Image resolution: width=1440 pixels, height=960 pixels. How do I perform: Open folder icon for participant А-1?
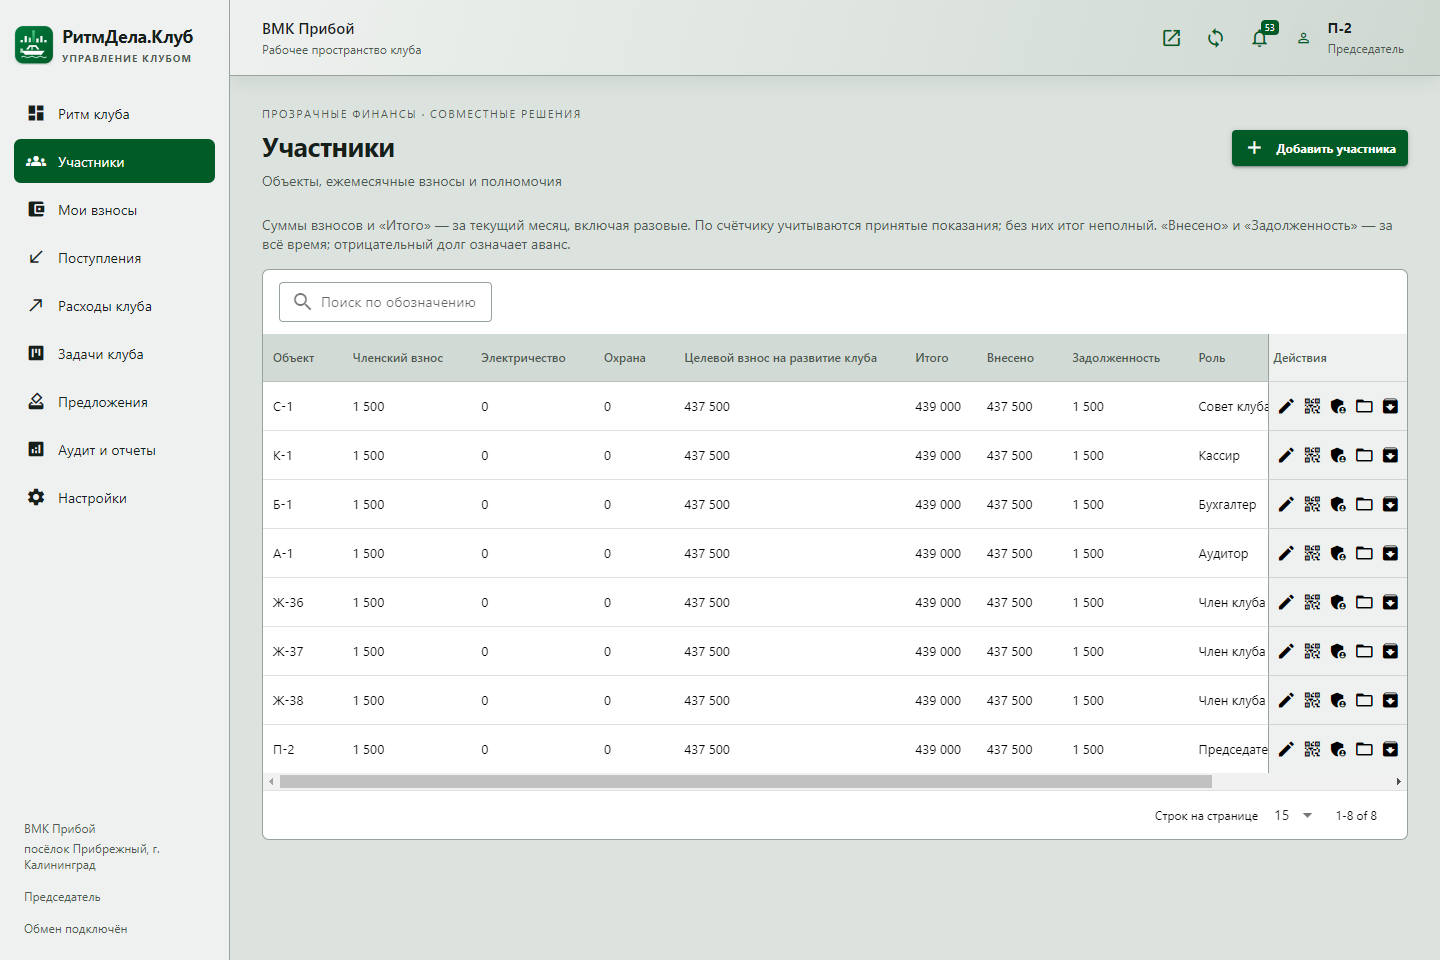click(1364, 553)
